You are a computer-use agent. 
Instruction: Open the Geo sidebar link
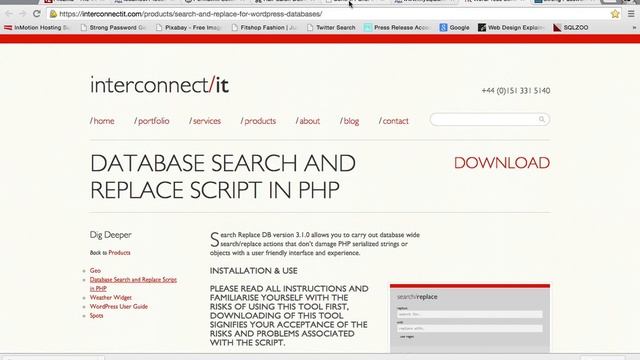(x=95, y=271)
